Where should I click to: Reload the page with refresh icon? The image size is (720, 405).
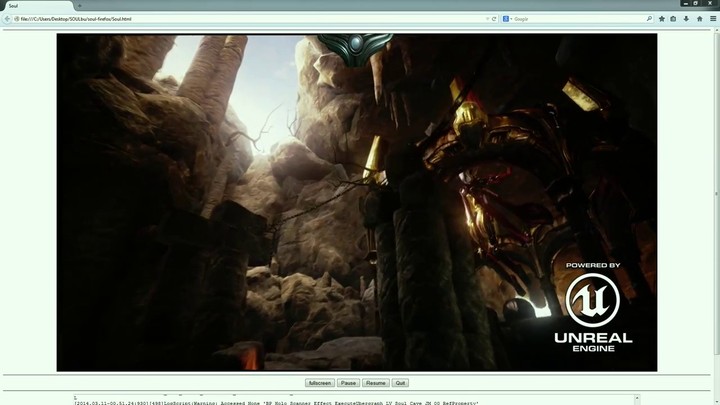coord(494,19)
